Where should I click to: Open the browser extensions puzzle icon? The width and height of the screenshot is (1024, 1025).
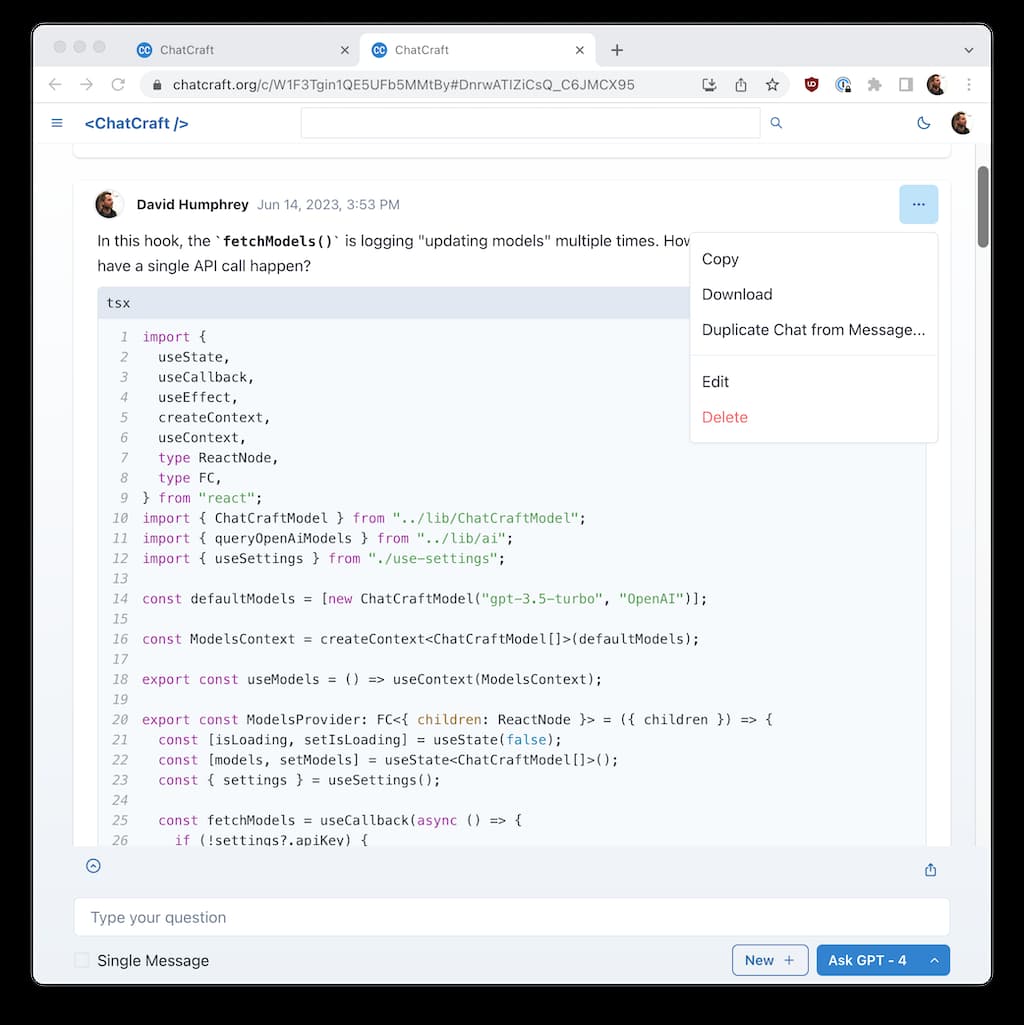[x=874, y=85]
